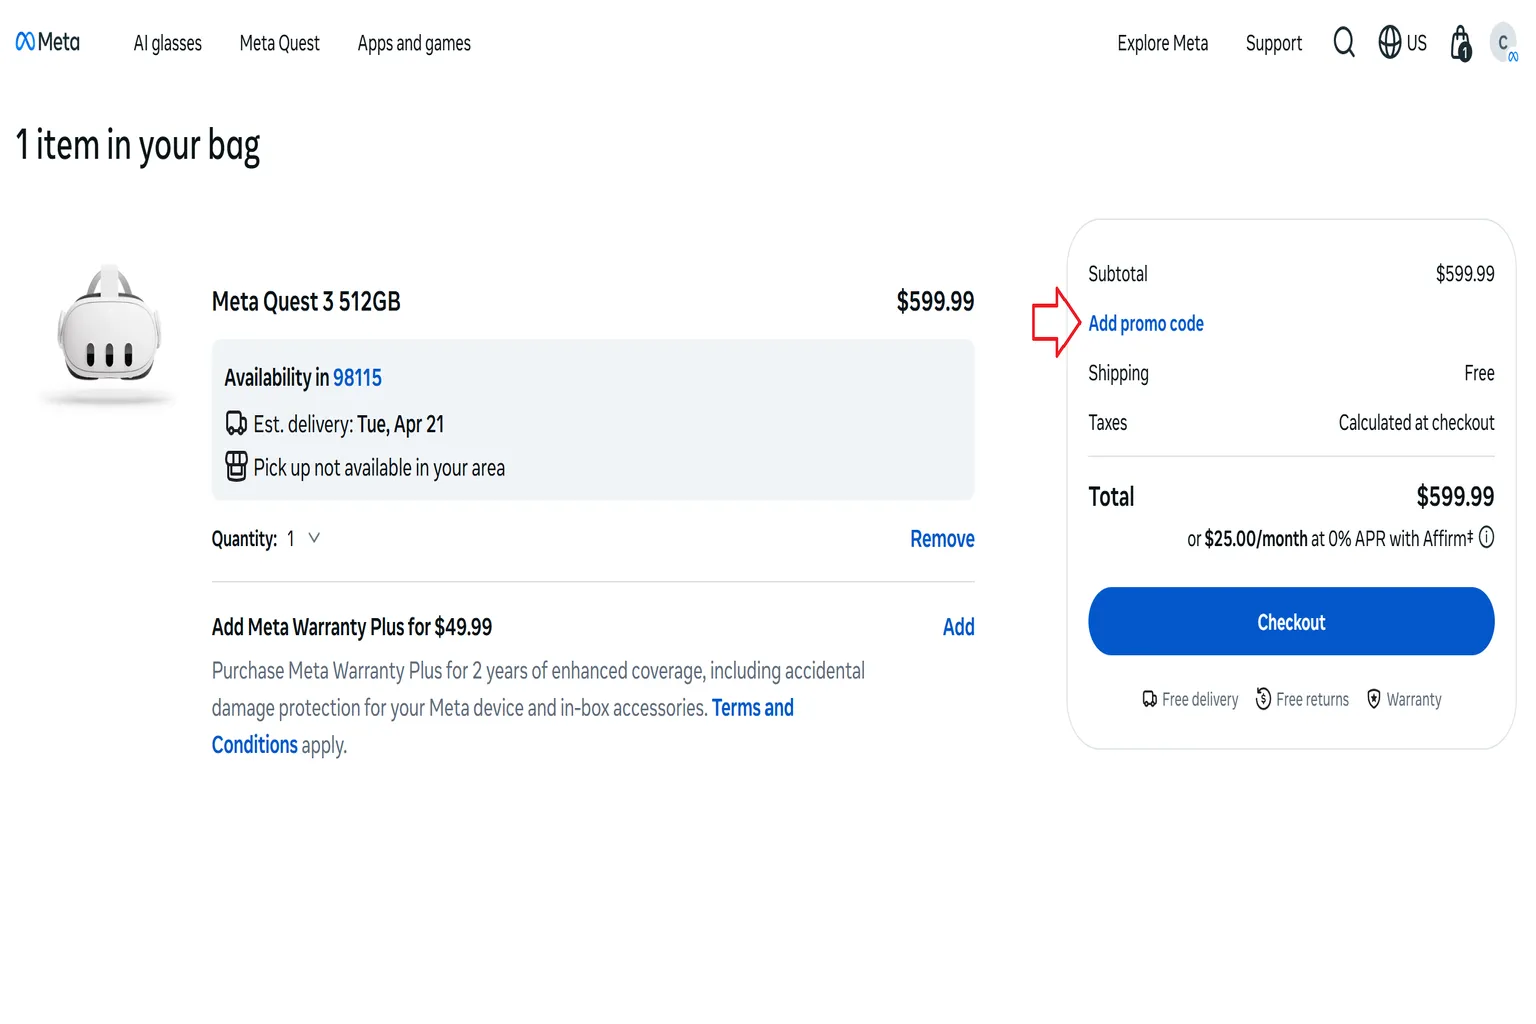Remove Meta Quest 3 from bag

pos(942,539)
